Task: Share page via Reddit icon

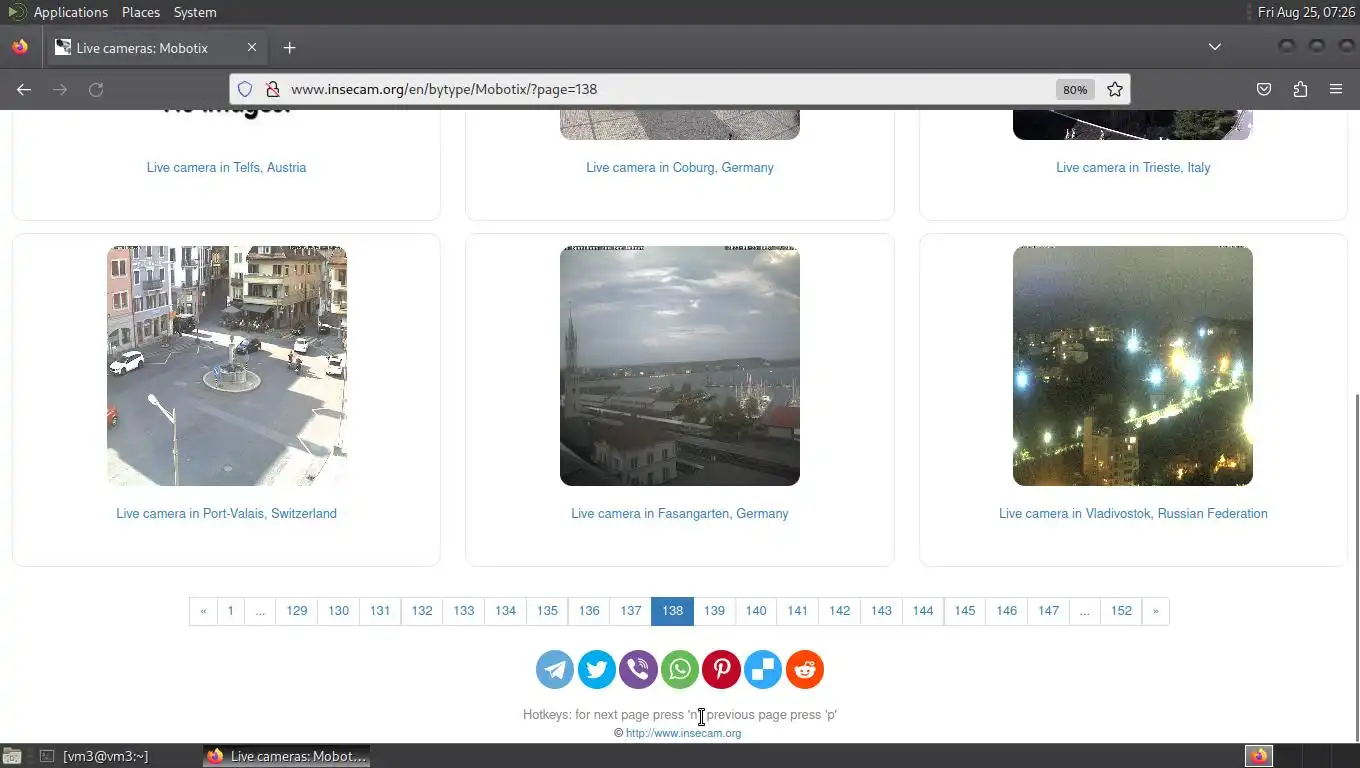Action: [805, 670]
